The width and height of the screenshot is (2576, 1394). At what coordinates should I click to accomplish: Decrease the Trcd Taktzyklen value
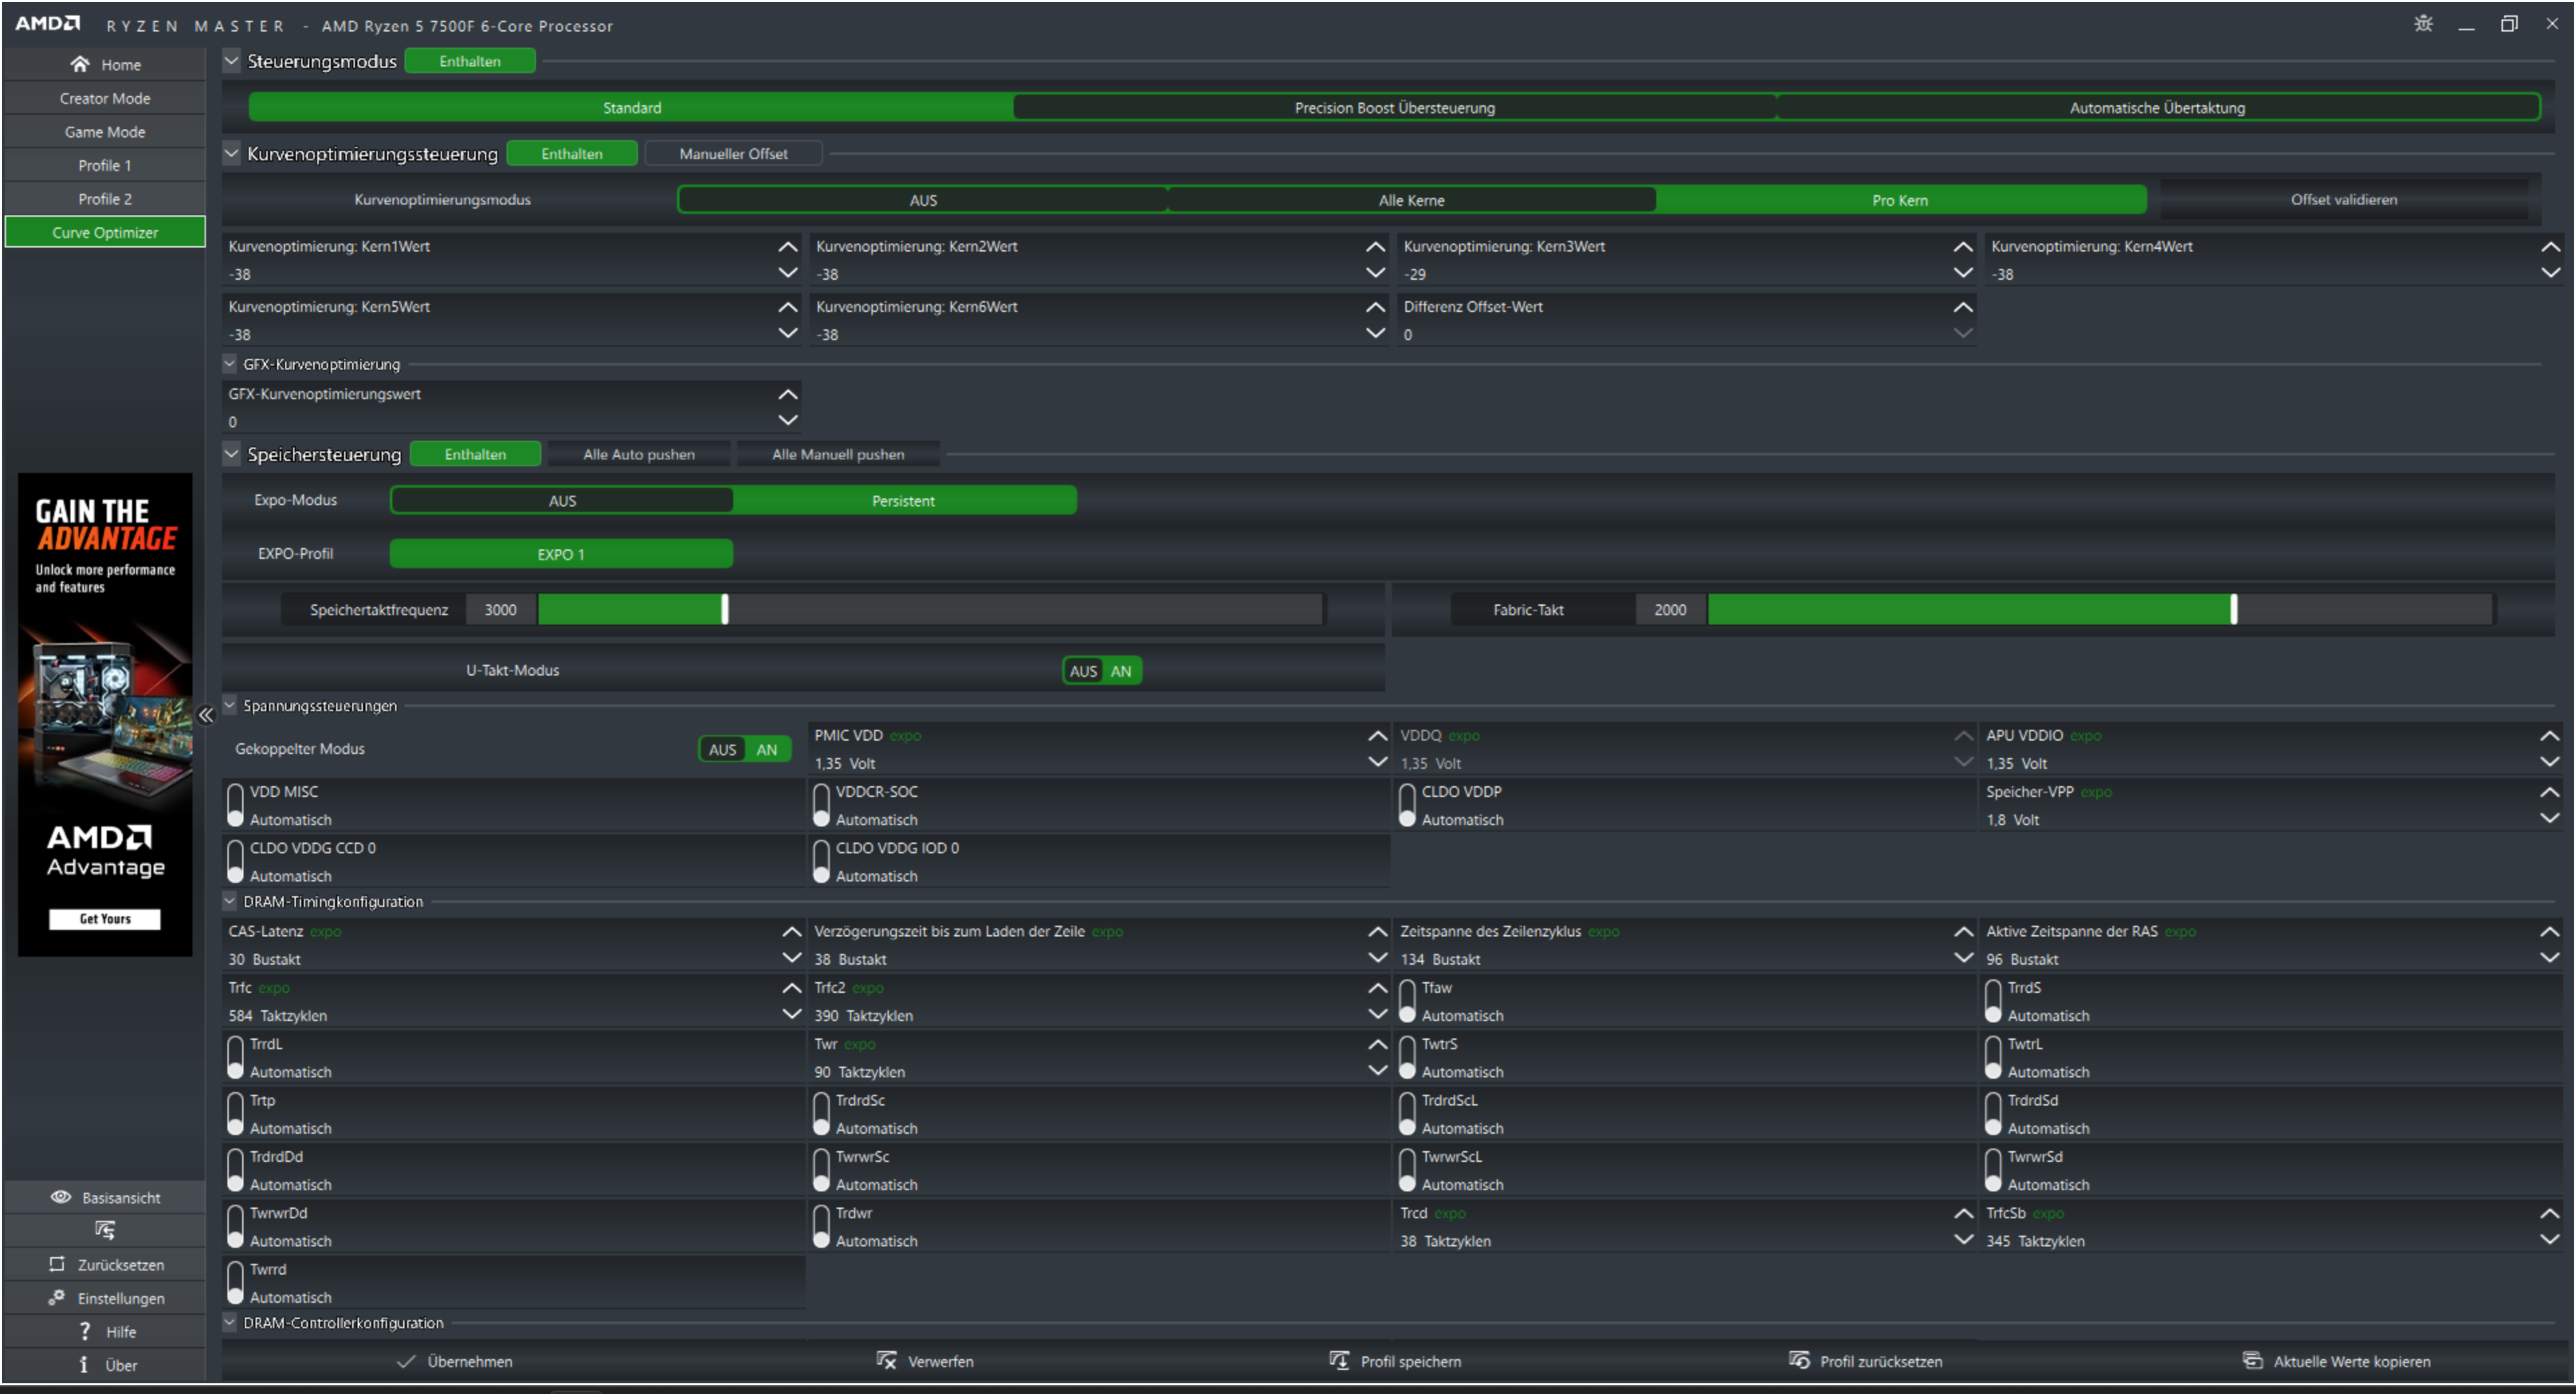(x=1963, y=1239)
